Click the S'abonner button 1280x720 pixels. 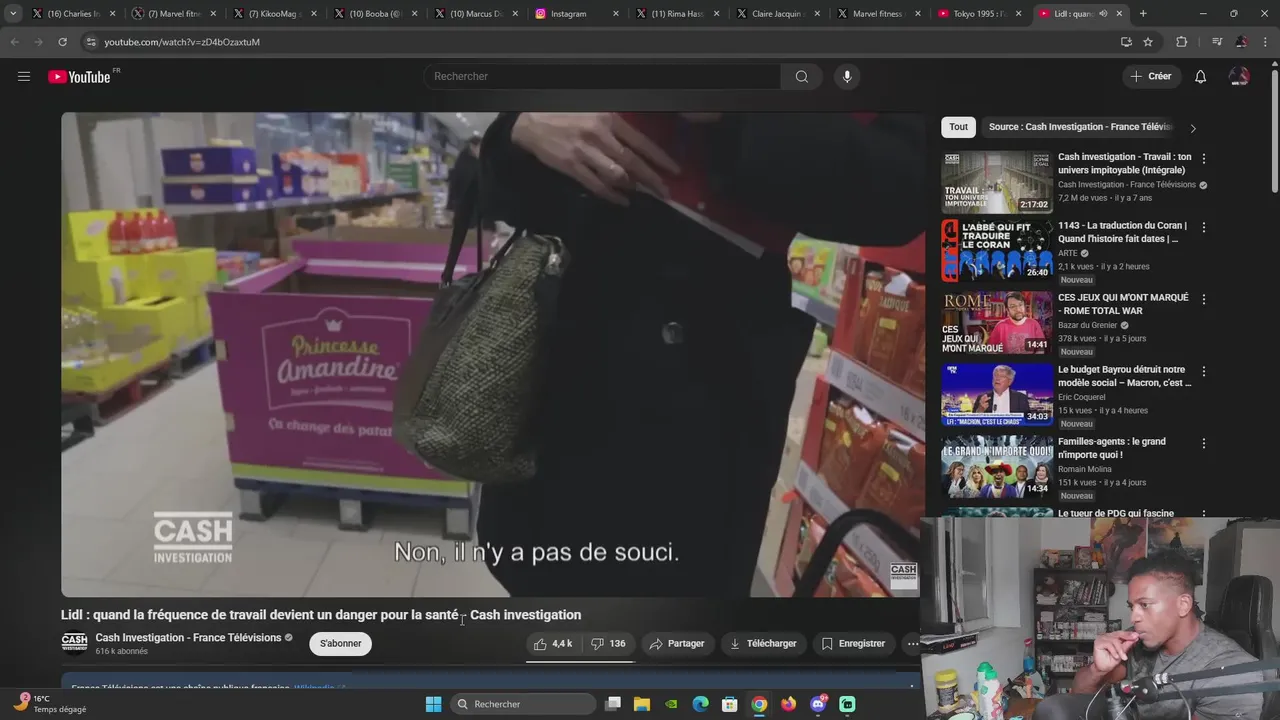click(340, 644)
